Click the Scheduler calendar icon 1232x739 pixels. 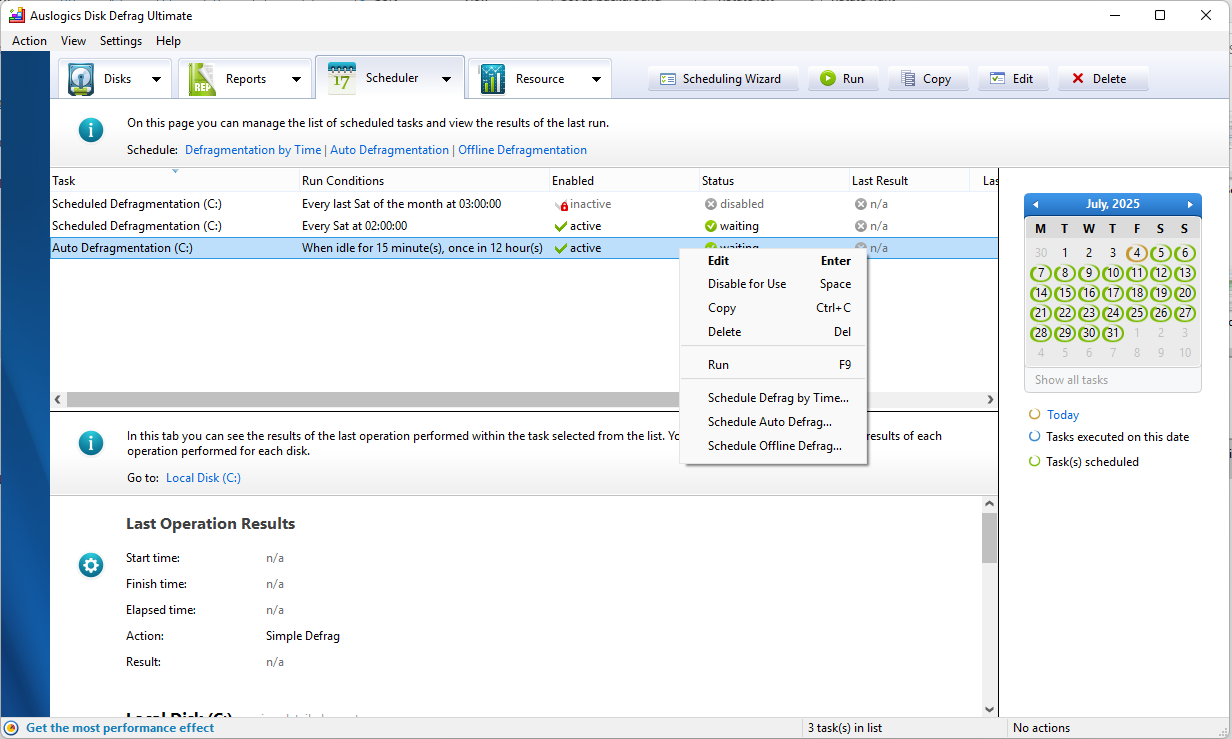[x=341, y=78]
